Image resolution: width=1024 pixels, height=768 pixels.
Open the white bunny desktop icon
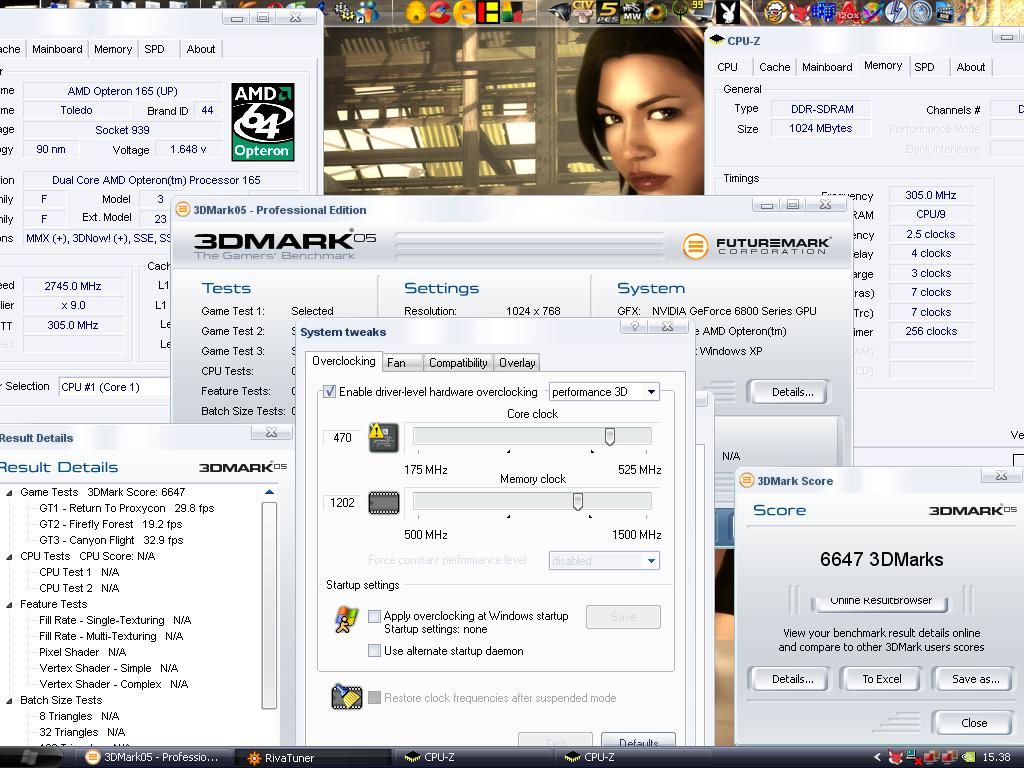pyautogui.click(x=728, y=12)
